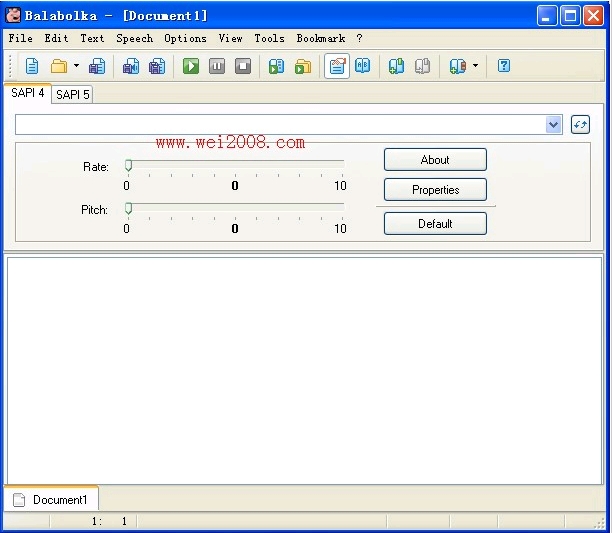Open the Edit menu
The height and width of the screenshot is (533, 612).
(x=56, y=38)
